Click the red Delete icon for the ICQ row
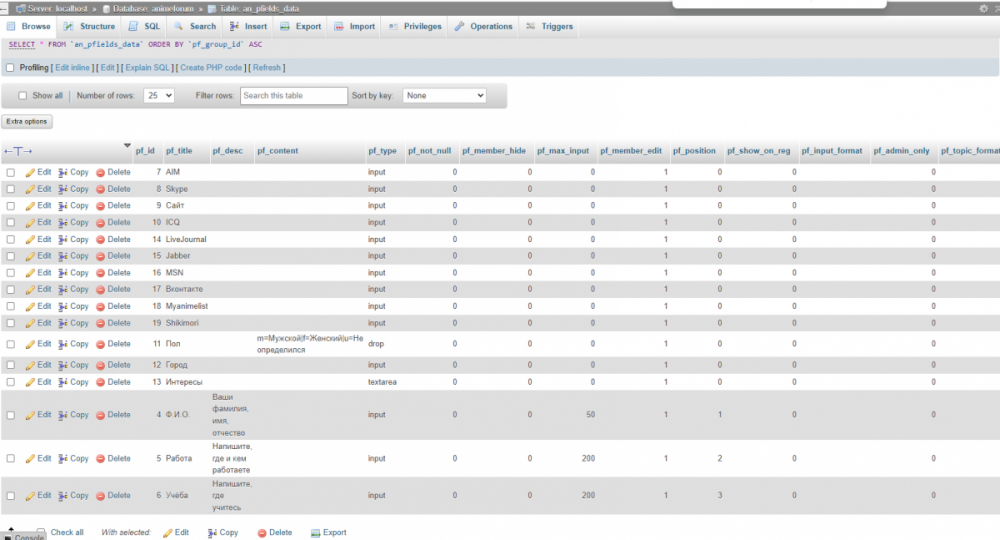The width and height of the screenshot is (1000, 540). (x=100, y=222)
